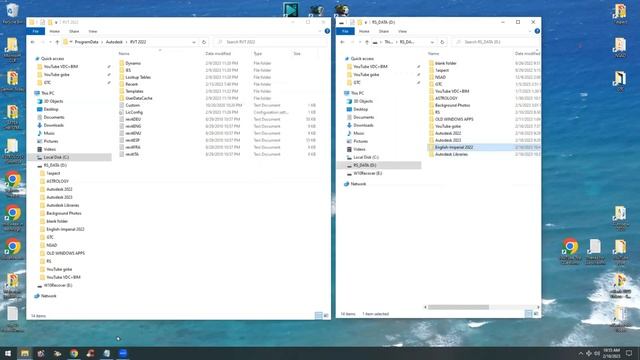640x360 pixels.
Task: Switch the RVT 2022 window to large icons view
Action: click(x=326, y=316)
